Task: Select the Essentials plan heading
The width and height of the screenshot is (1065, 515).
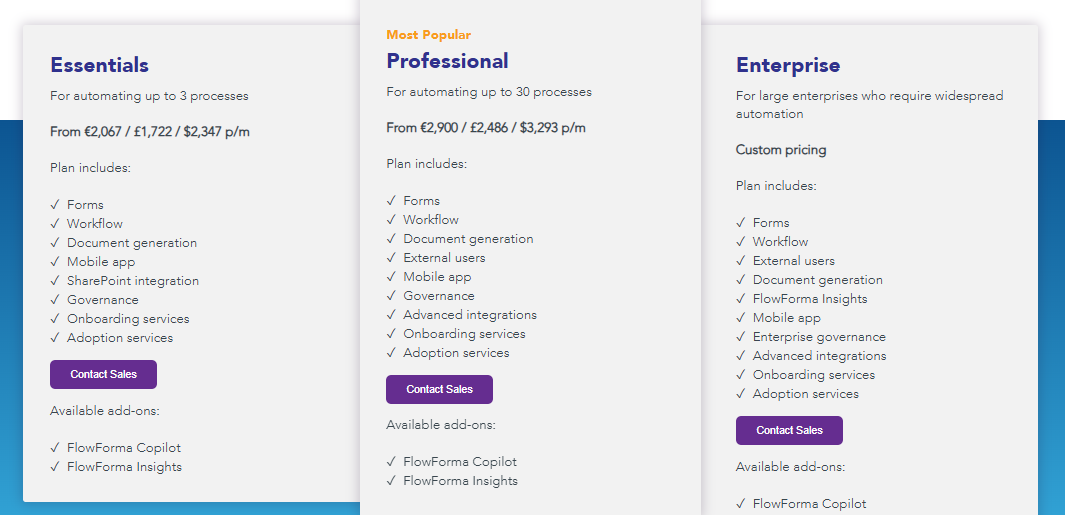Action: point(99,65)
